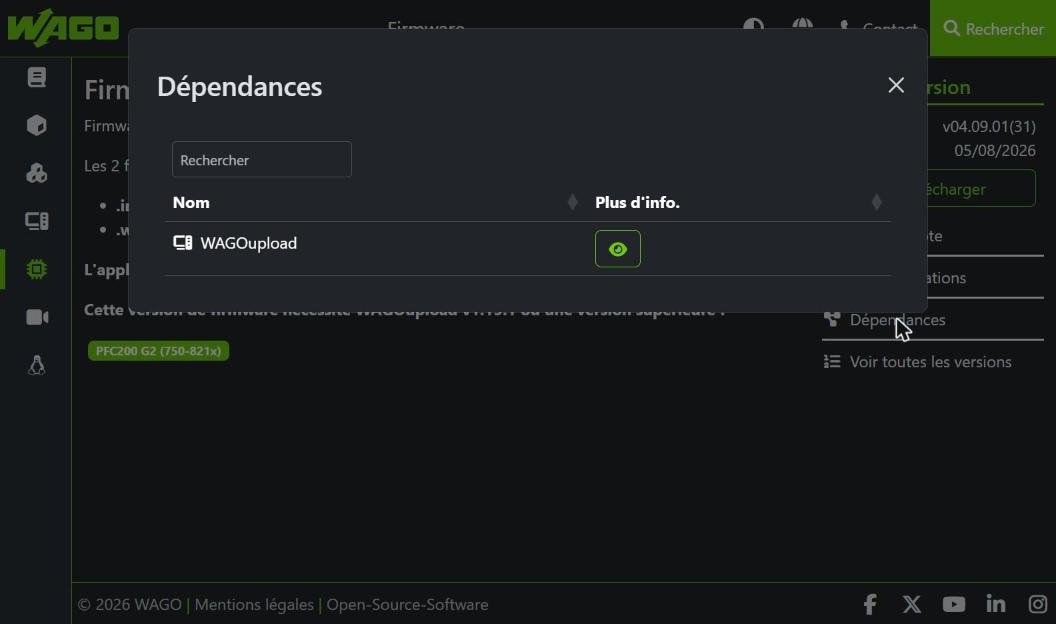Open the documentation book icon in the sidebar

click(36, 77)
